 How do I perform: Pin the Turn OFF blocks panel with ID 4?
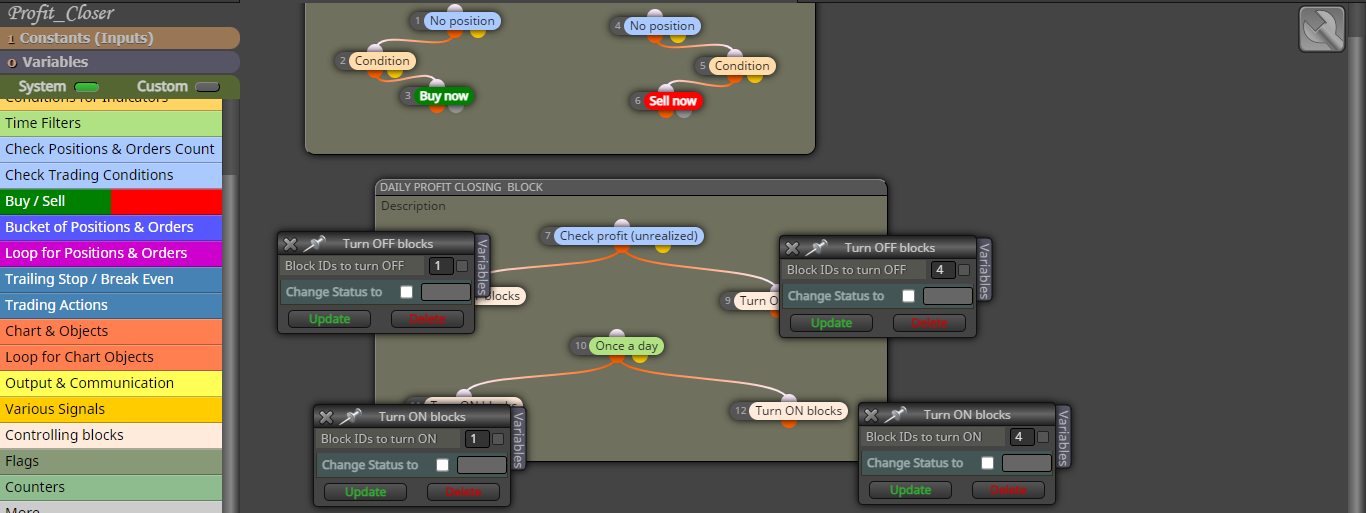click(x=818, y=248)
